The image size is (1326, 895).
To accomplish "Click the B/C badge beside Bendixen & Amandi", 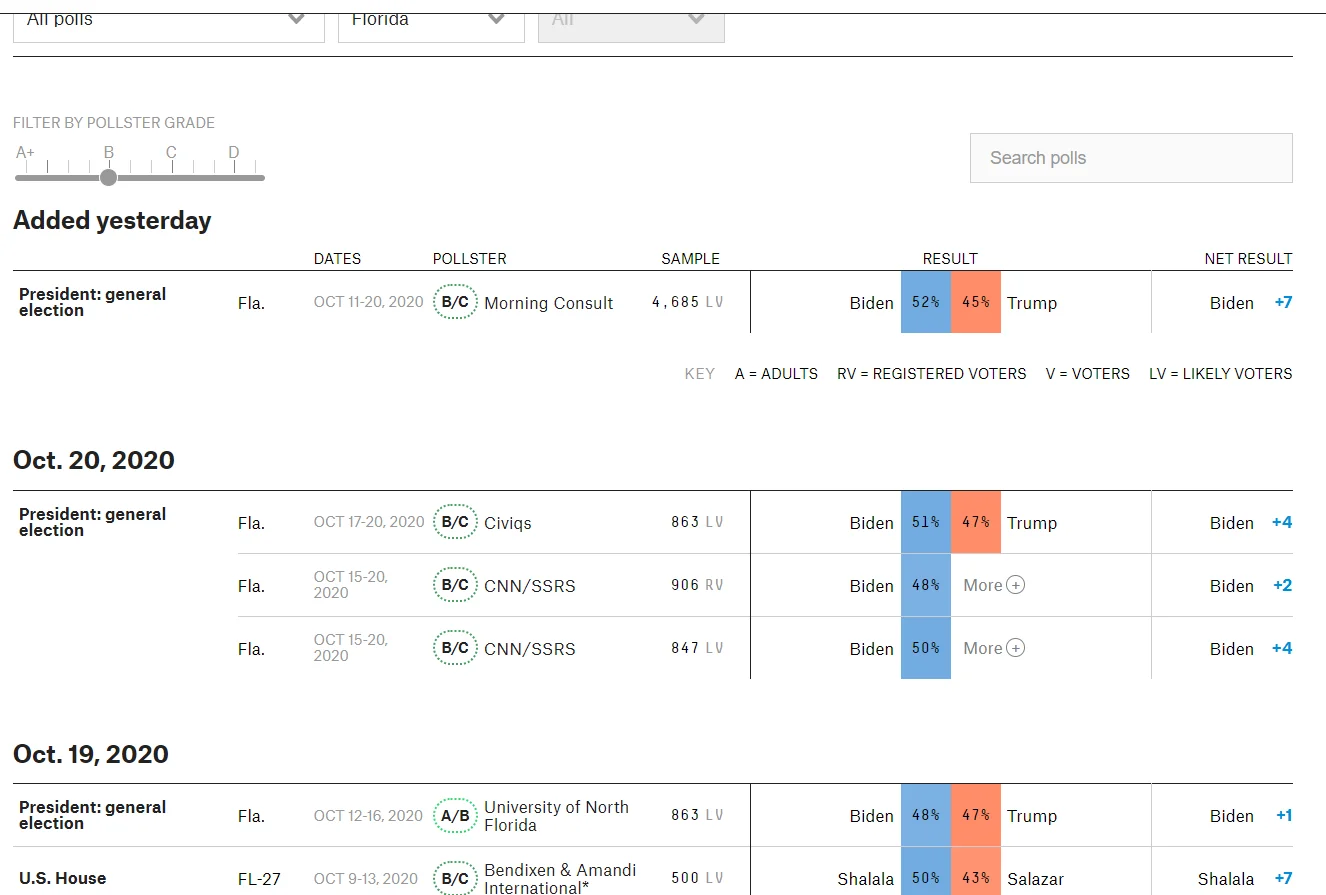I will 455,878.
